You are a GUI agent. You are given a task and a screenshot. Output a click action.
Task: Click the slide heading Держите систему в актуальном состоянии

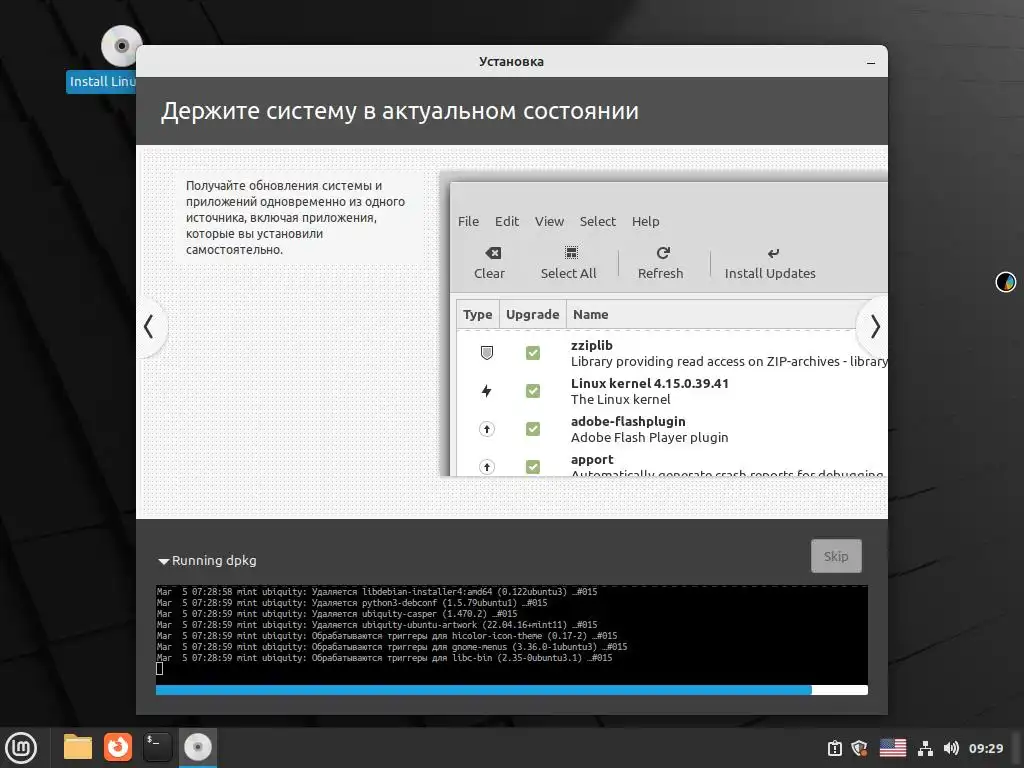point(400,111)
